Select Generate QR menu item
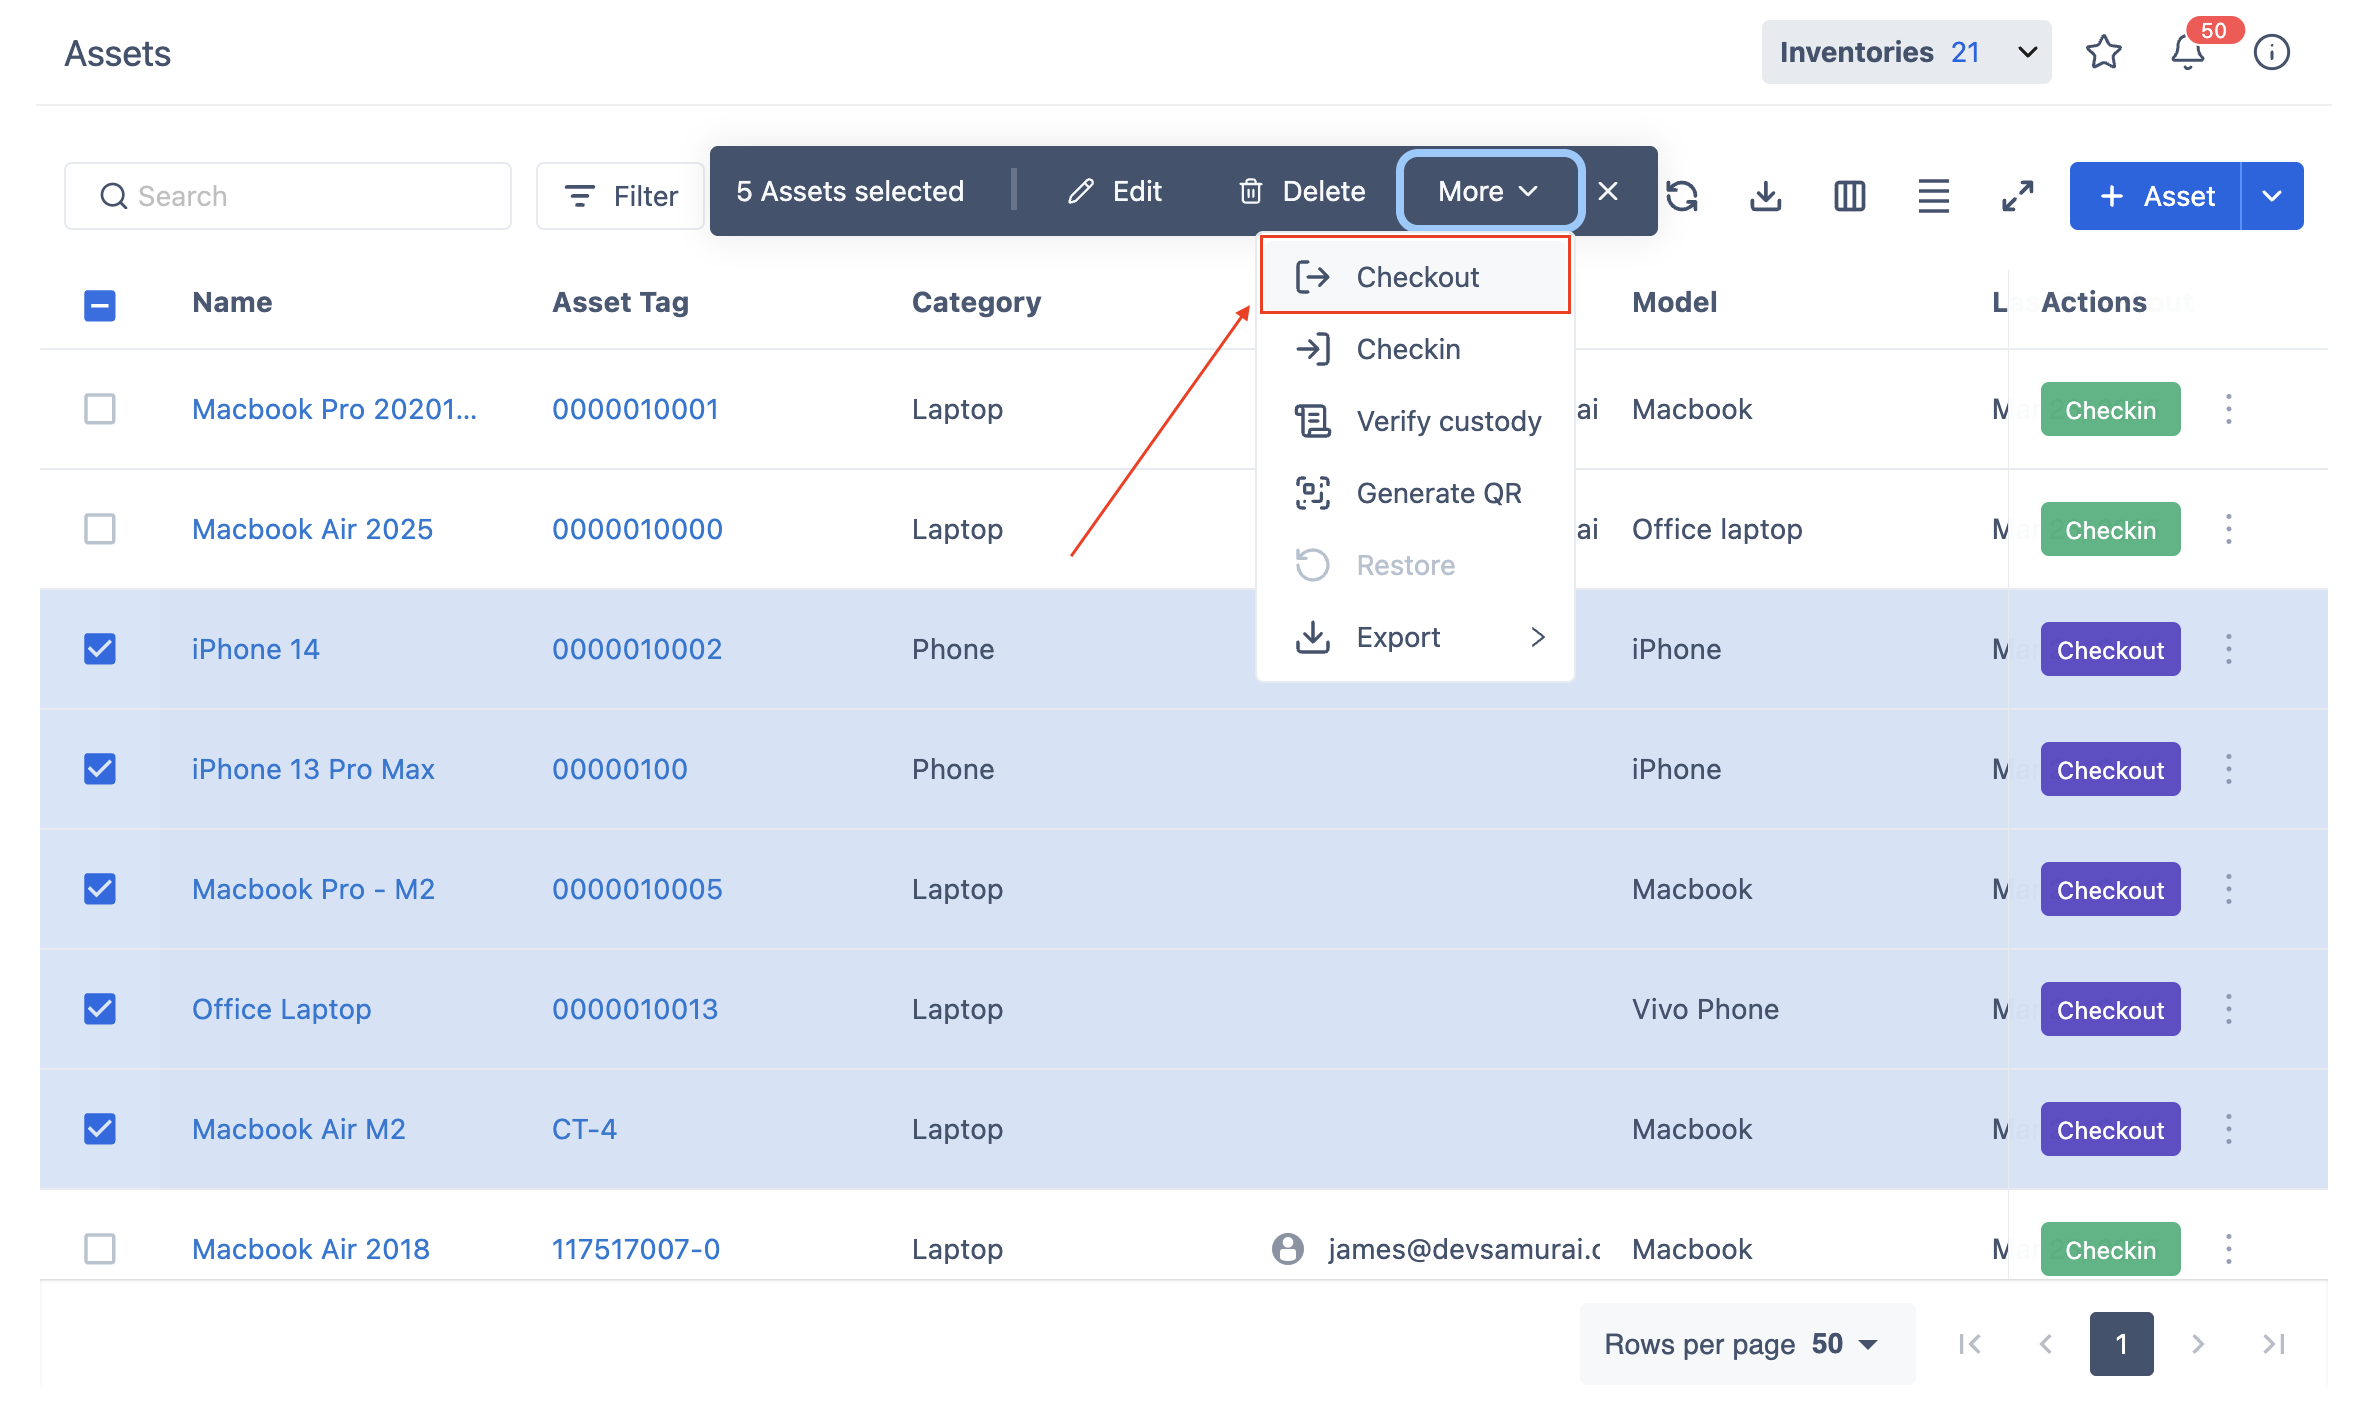 coord(1438,493)
